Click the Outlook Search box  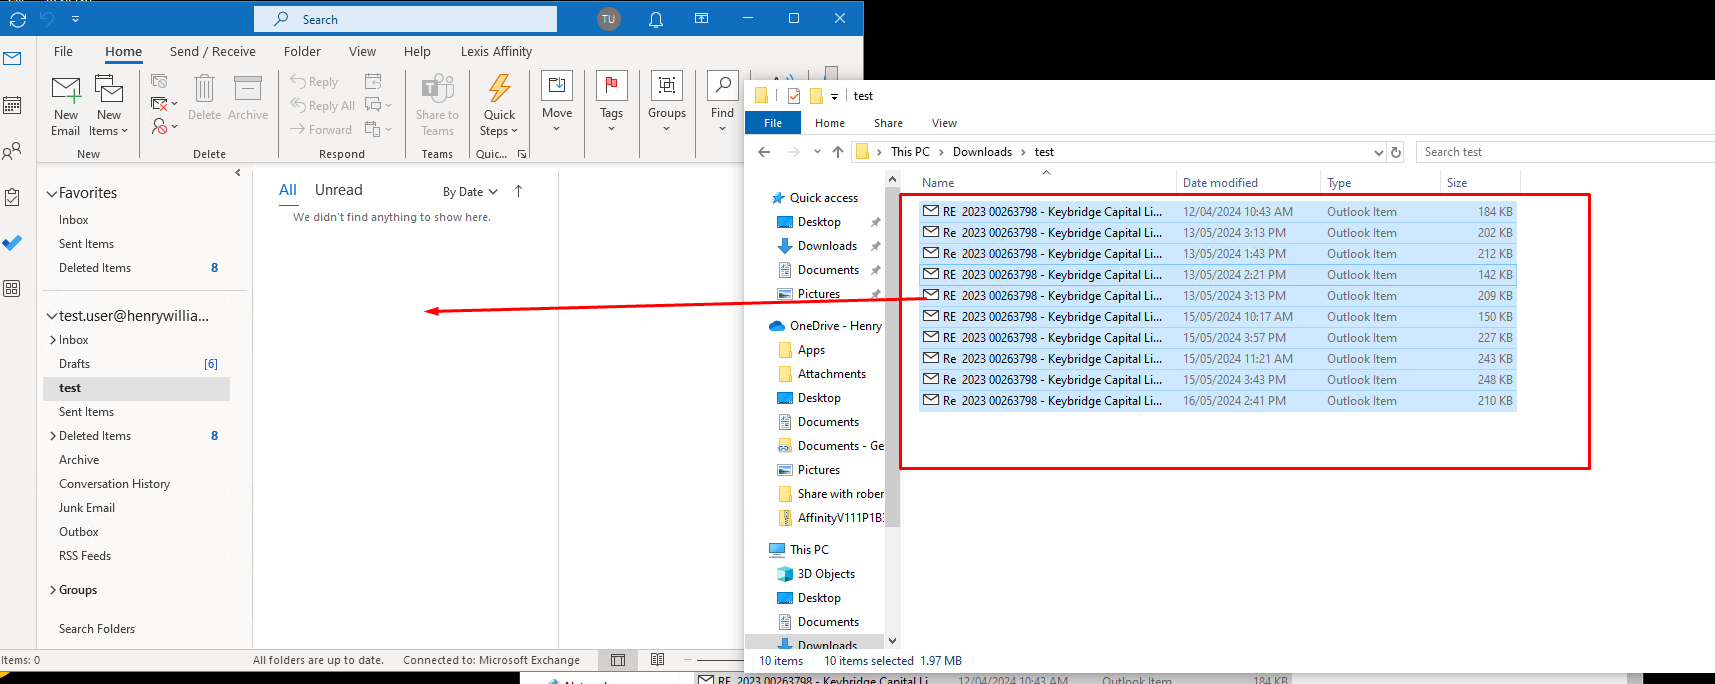tap(405, 19)
